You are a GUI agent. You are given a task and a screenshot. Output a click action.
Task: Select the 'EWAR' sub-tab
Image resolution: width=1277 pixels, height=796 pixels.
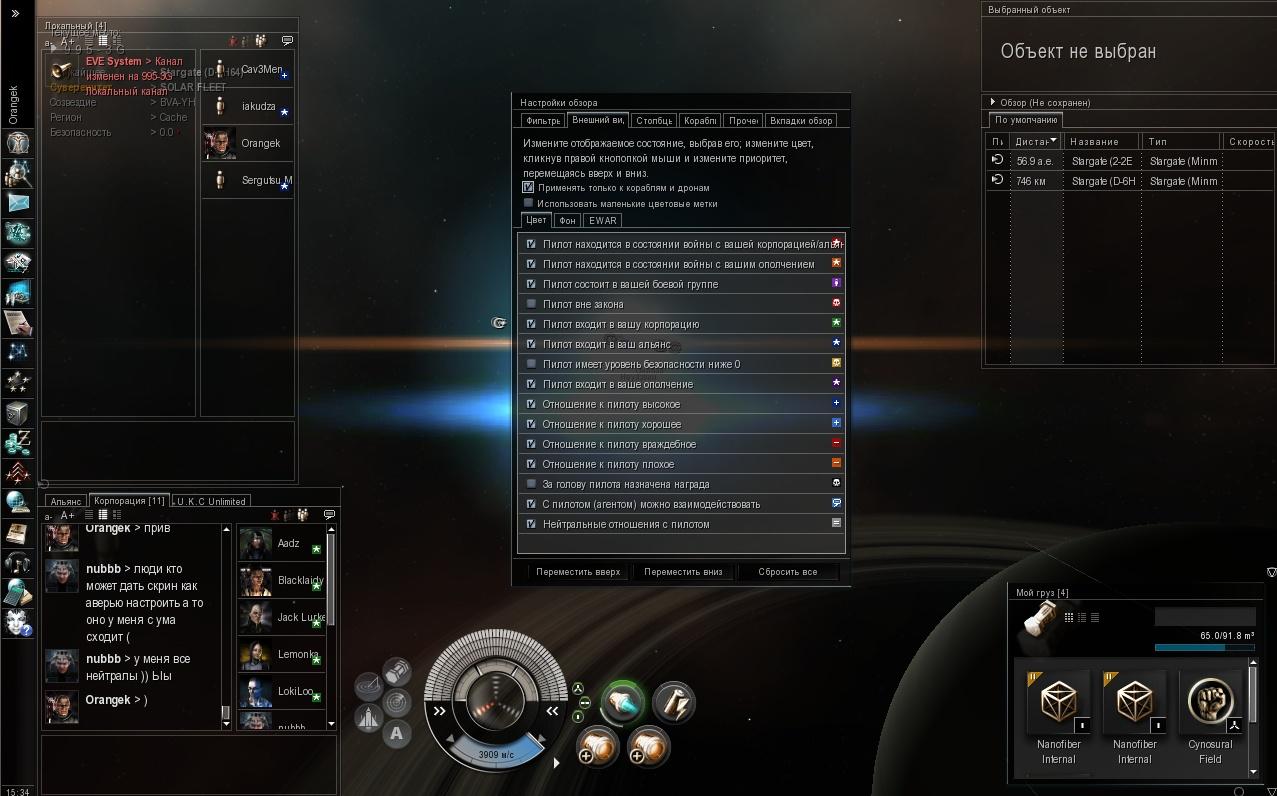click(603, 220)
